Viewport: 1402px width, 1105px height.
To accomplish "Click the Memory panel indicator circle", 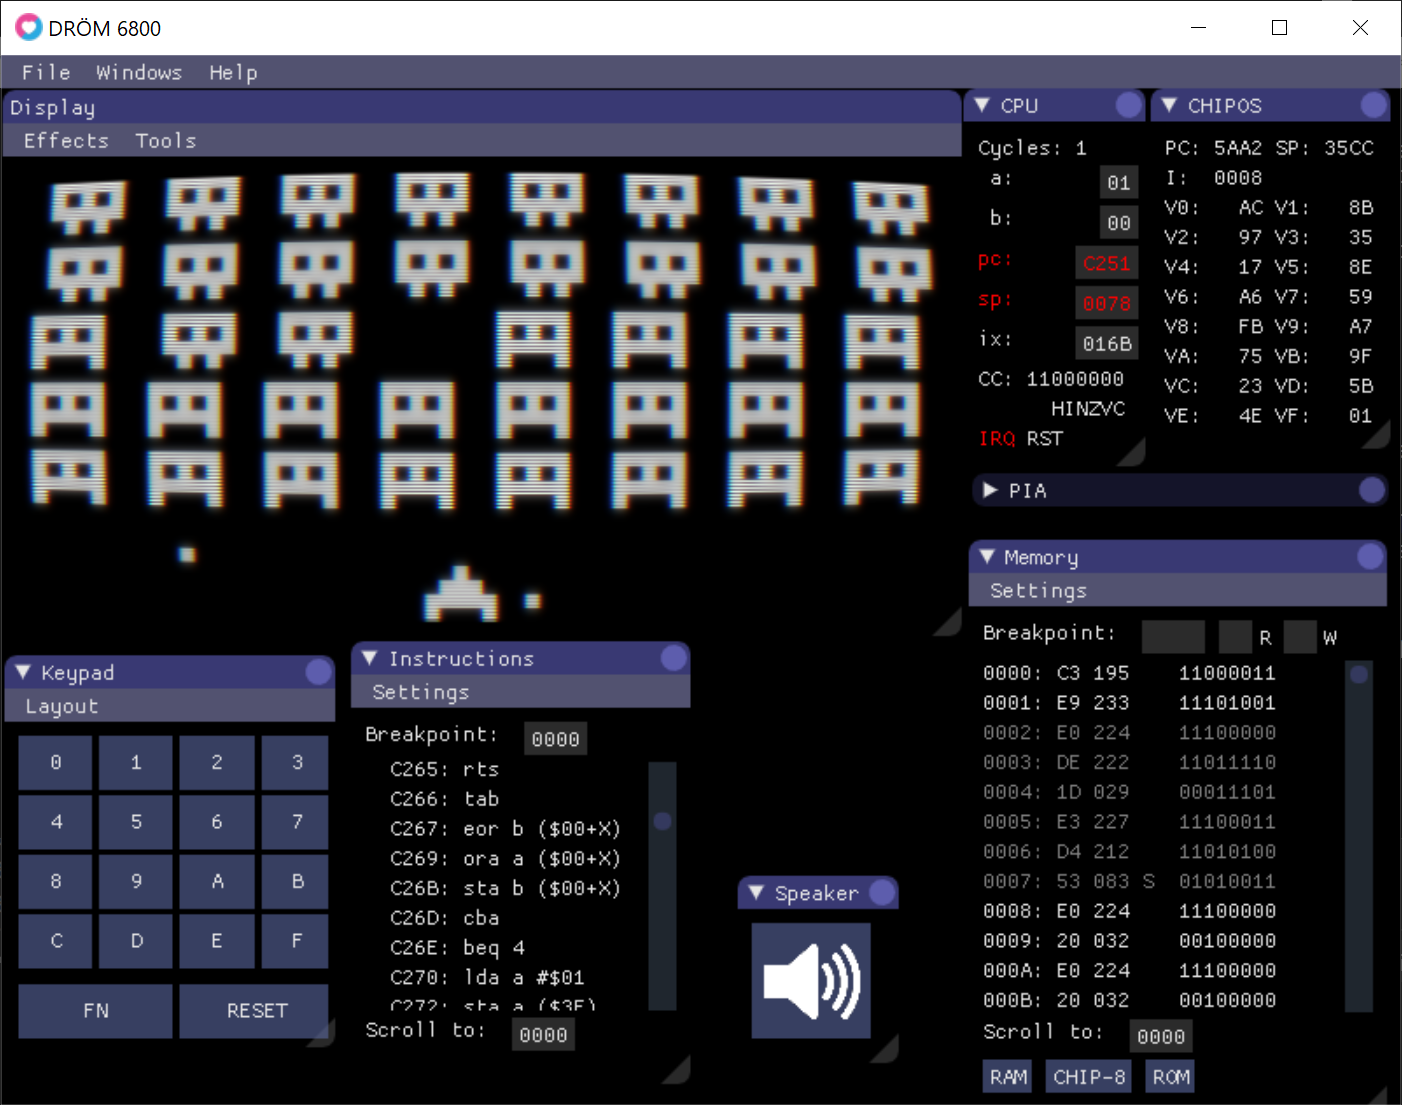I will pos(1371,557).
